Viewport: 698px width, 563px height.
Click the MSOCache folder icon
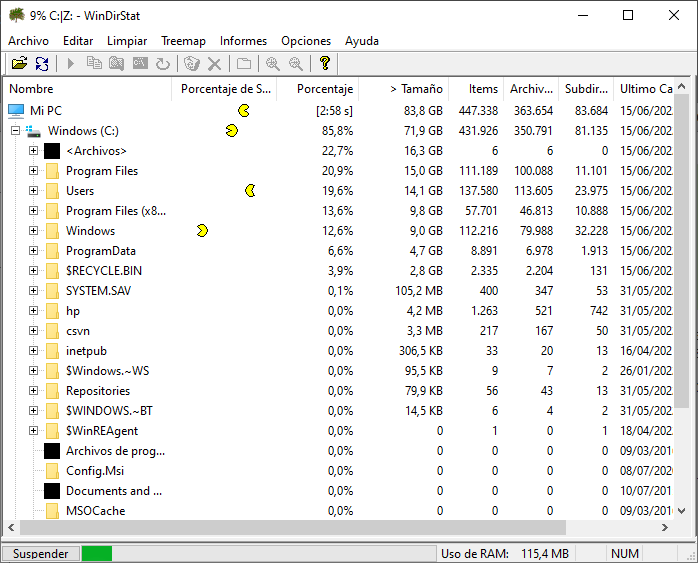point(52,510)
